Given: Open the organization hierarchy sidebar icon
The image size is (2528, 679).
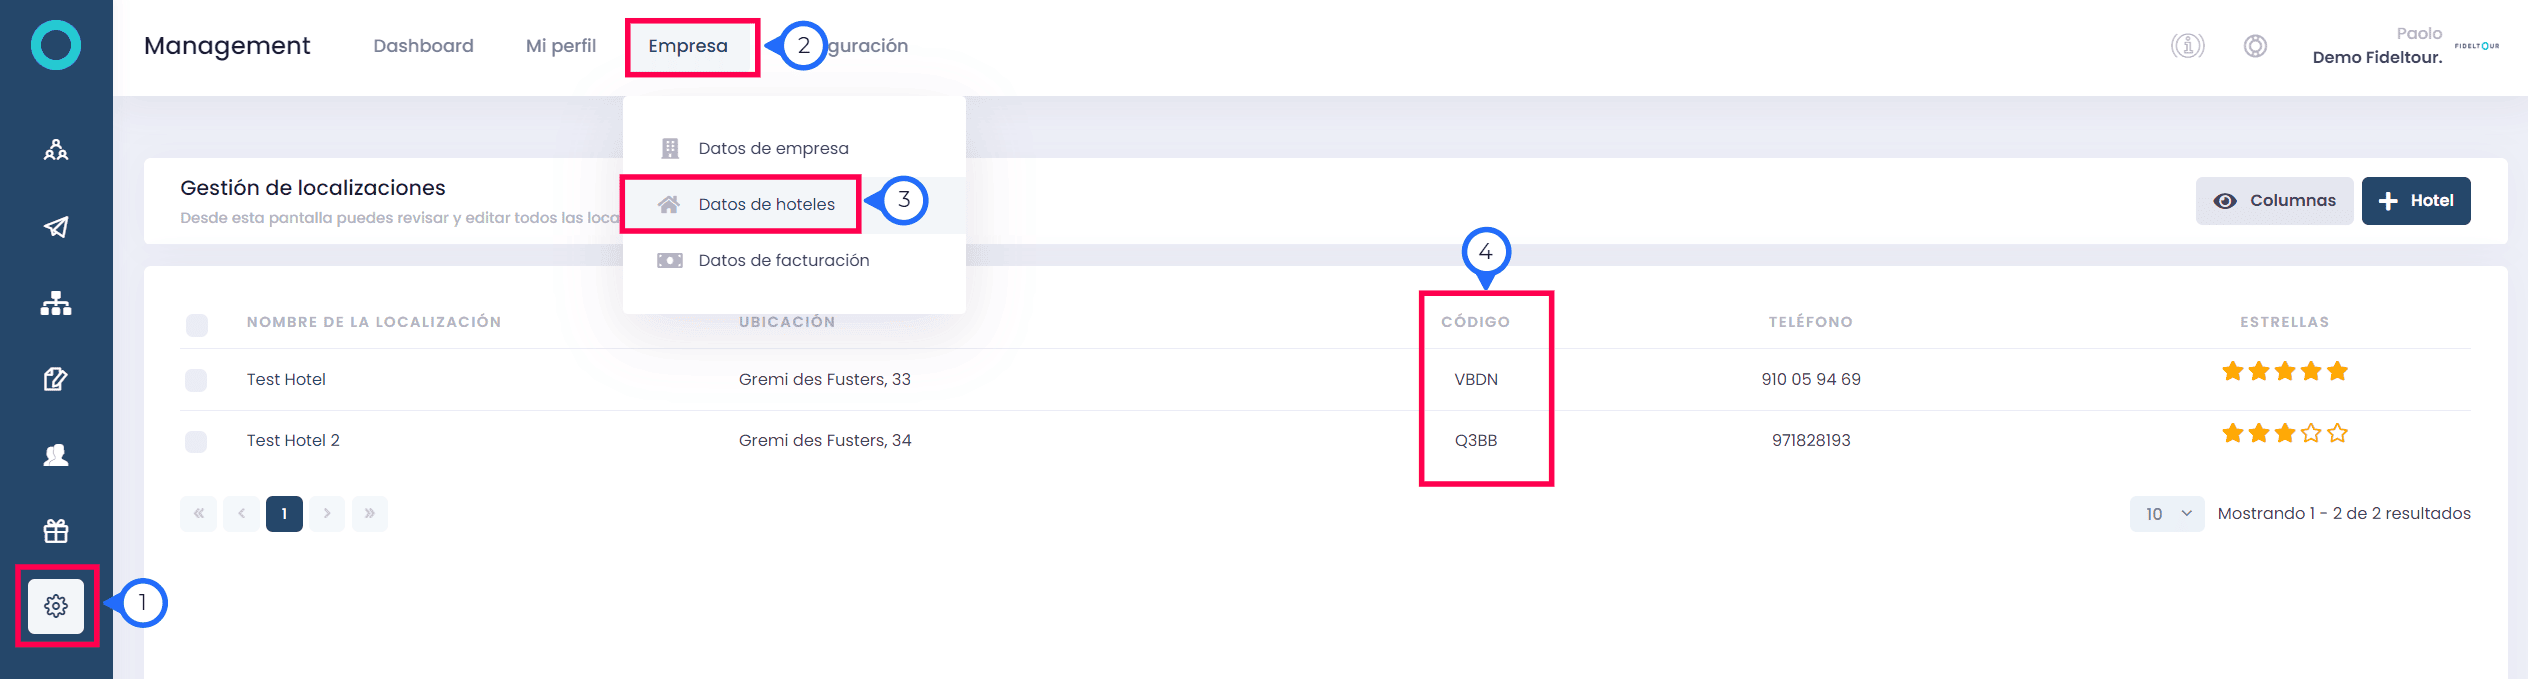Looking at the screenshot, I should pyautogui.click(x=56, y=303).
